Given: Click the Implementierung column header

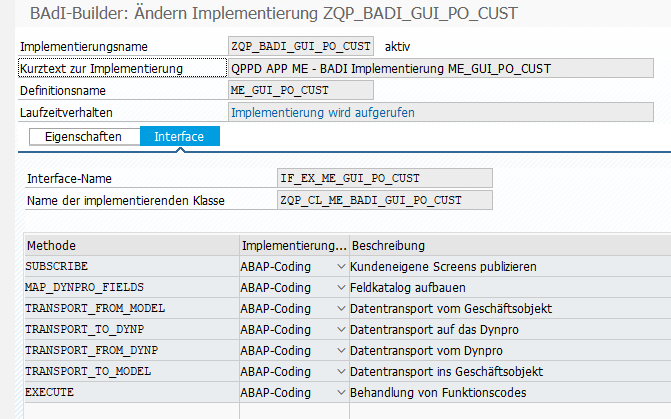Looking at the screenshot, I should [293, 246].
